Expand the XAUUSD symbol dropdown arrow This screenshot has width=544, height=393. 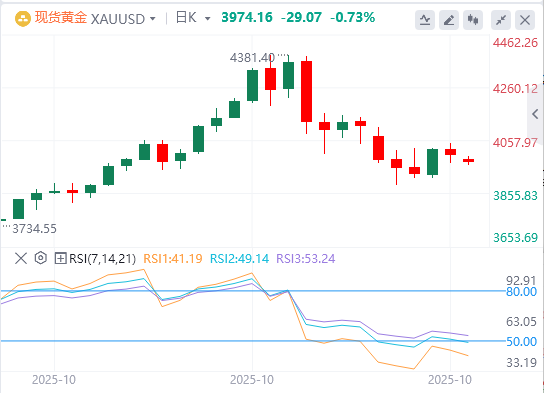[152, 19]
